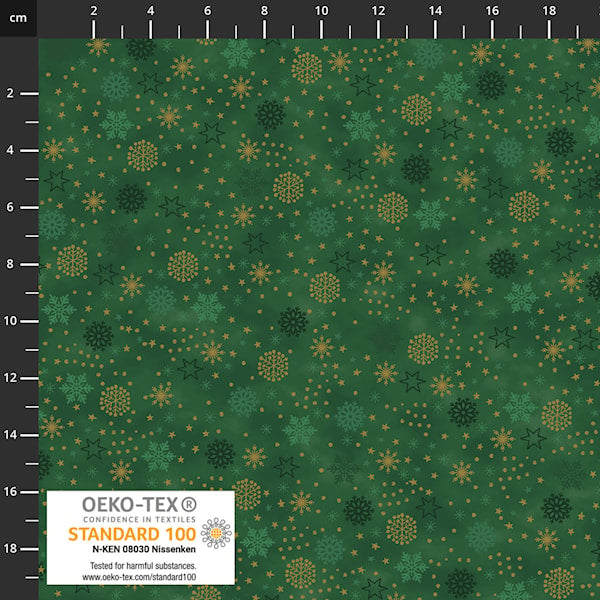Click the 4 mark on the left ruler
The height and width of the screenshot is (600, 600).
(10, 150)
